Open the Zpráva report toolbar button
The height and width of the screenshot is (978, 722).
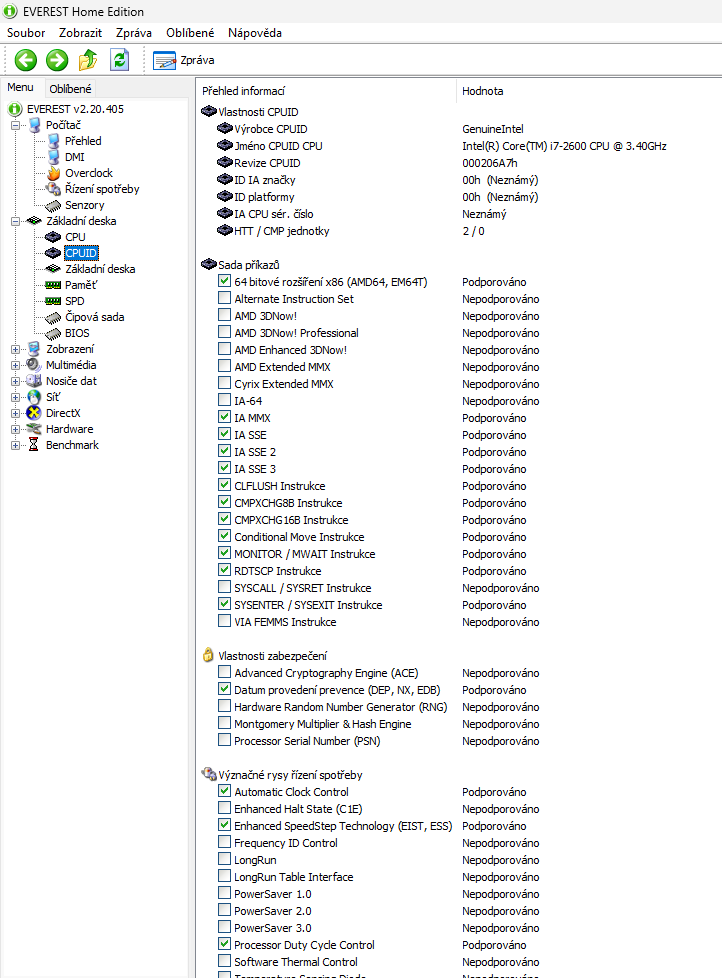pos(183,61)
